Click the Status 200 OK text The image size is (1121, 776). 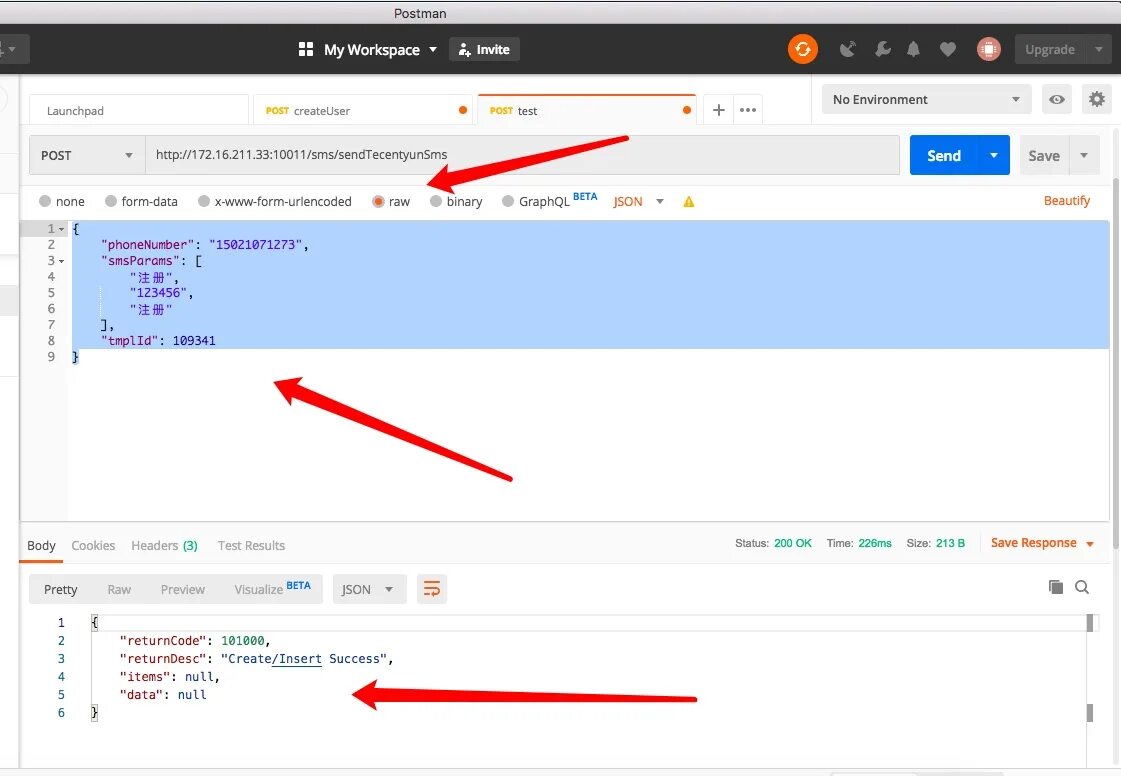pyautogui.click(x=773, y=544)
